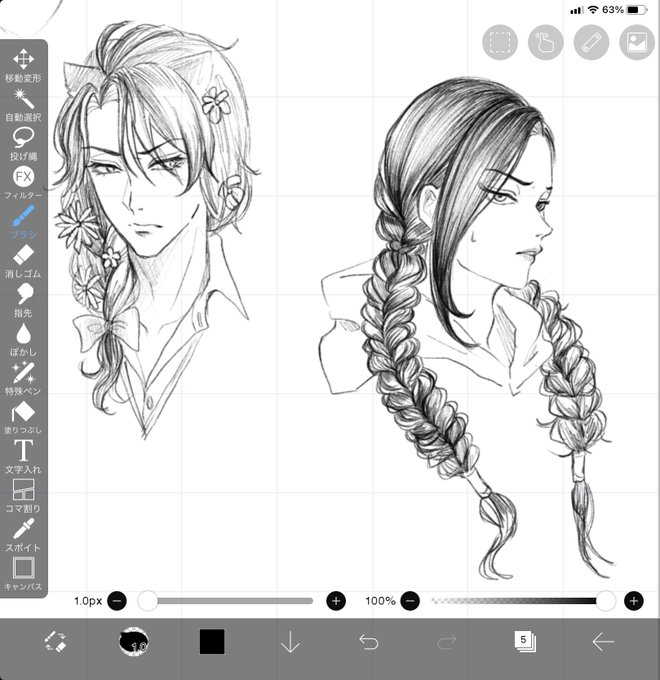This screenshot has height=680, width=660.
Task: Open the layers panel showing 5
Action: (525, 641)
